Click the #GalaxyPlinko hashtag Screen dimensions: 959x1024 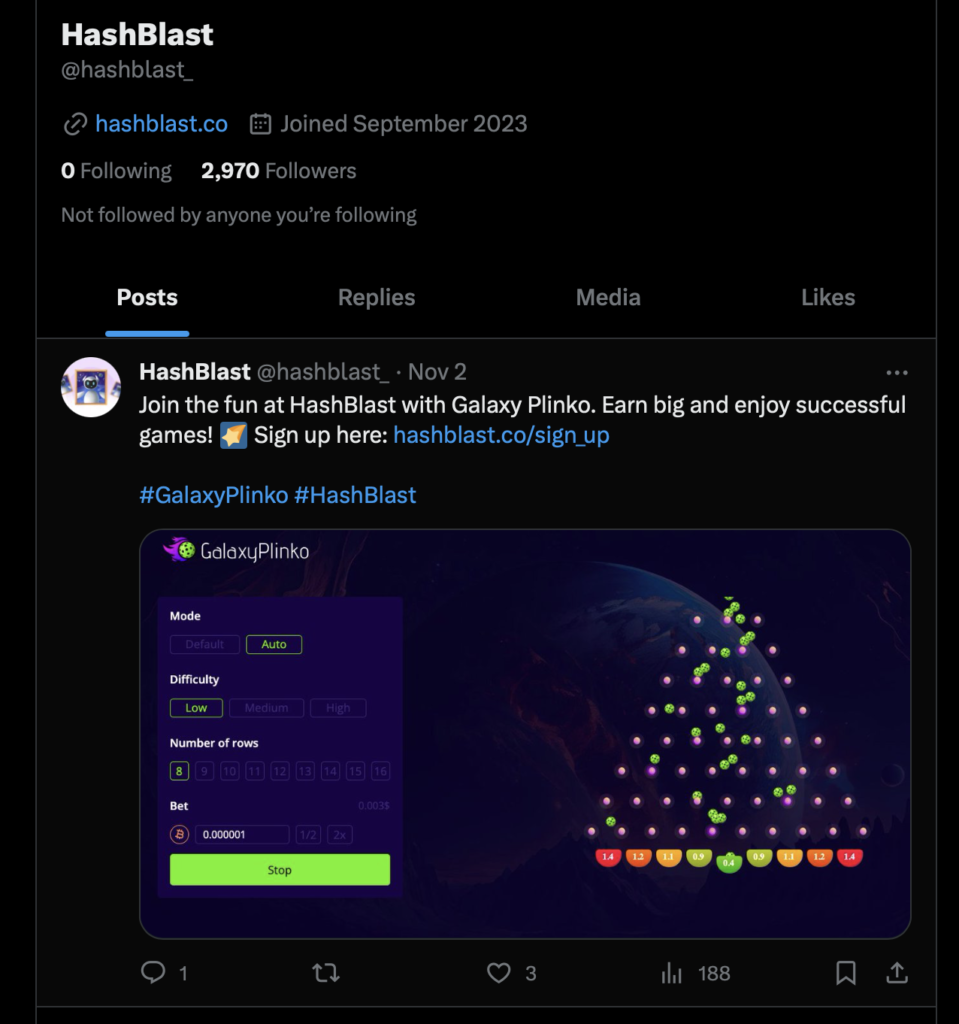pos(214,495)
